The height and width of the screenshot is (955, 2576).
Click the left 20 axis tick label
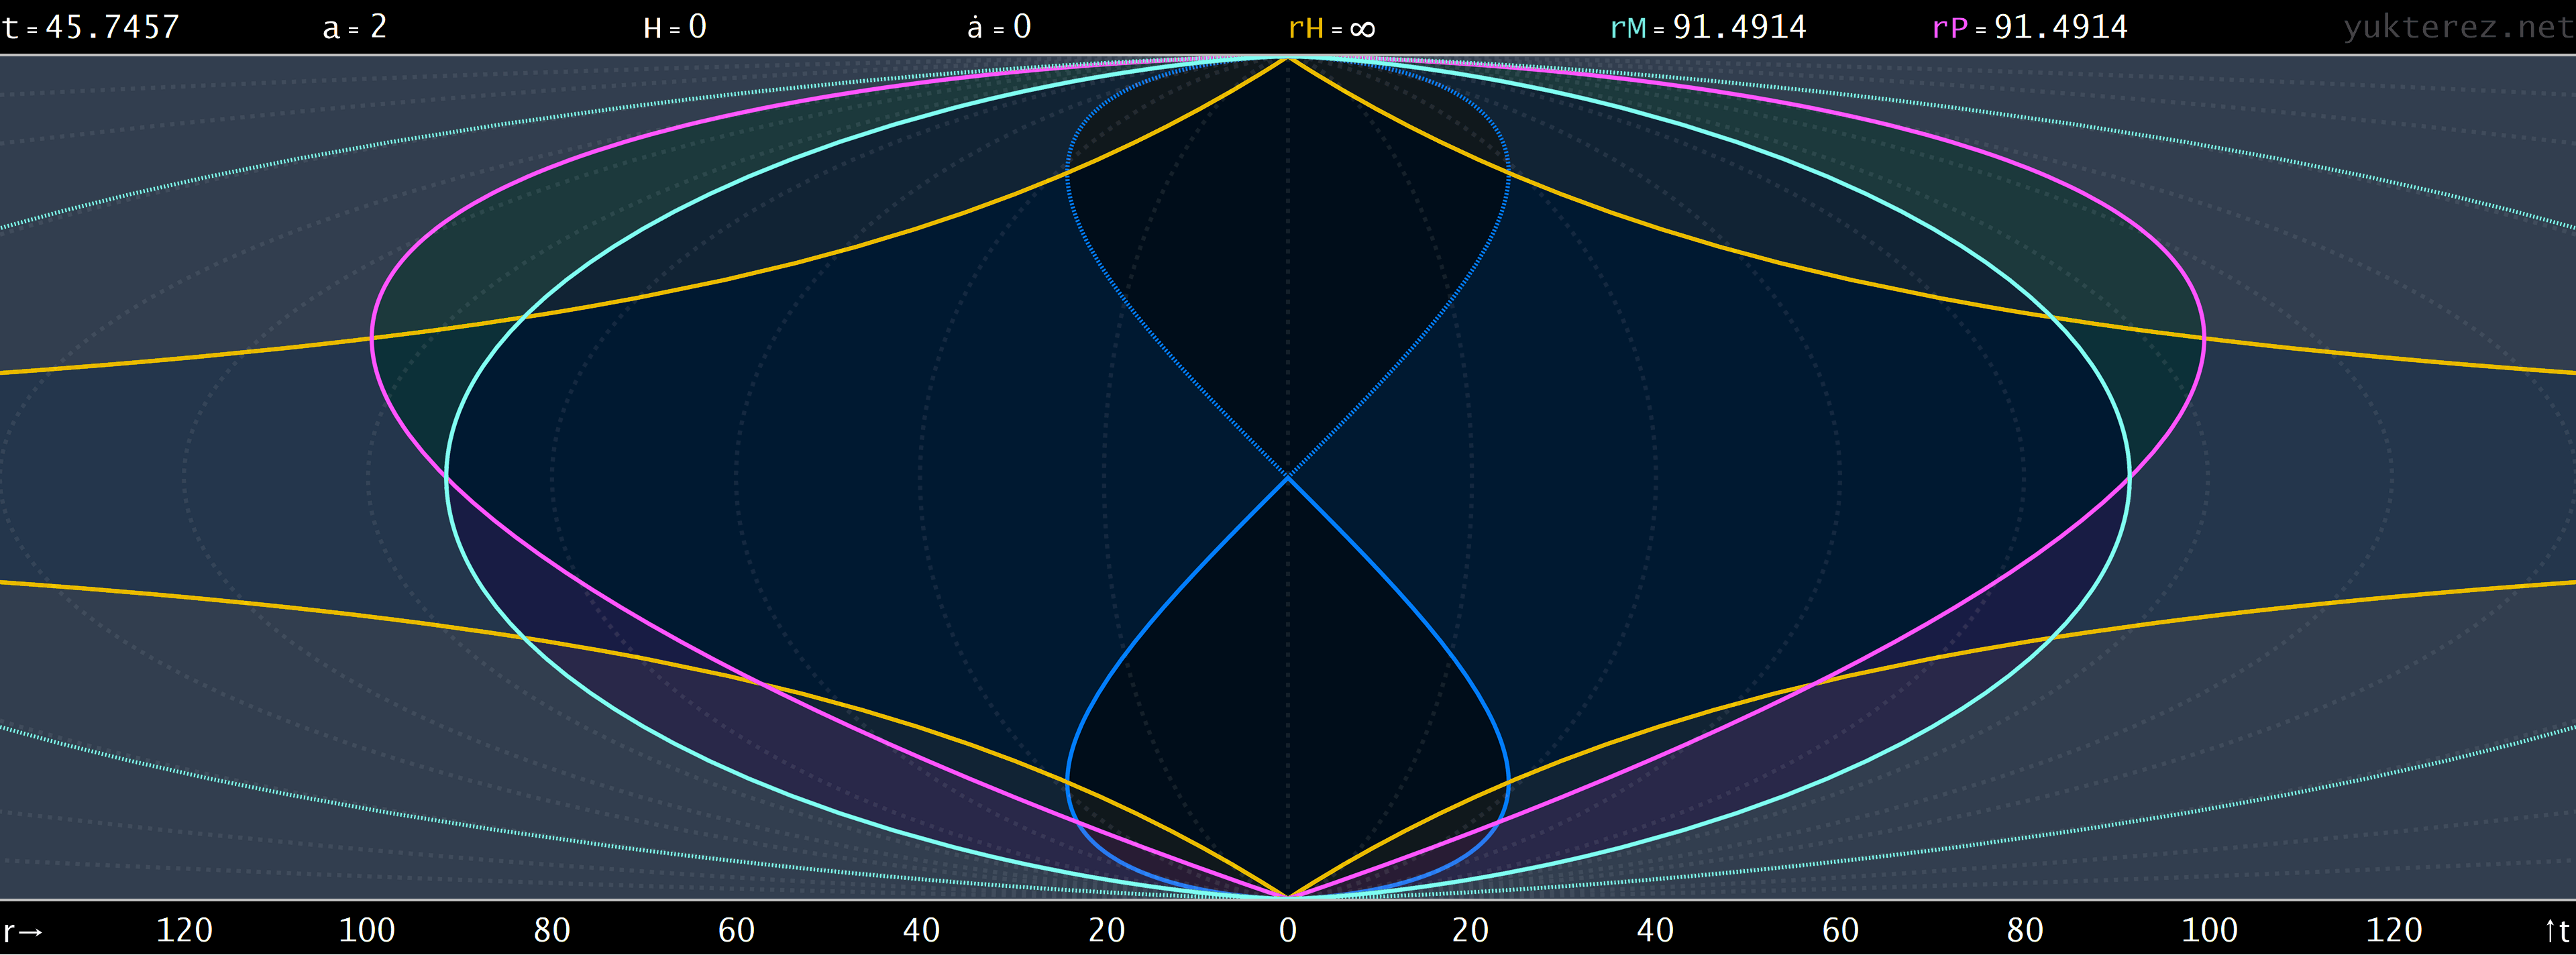(1106, 931)
